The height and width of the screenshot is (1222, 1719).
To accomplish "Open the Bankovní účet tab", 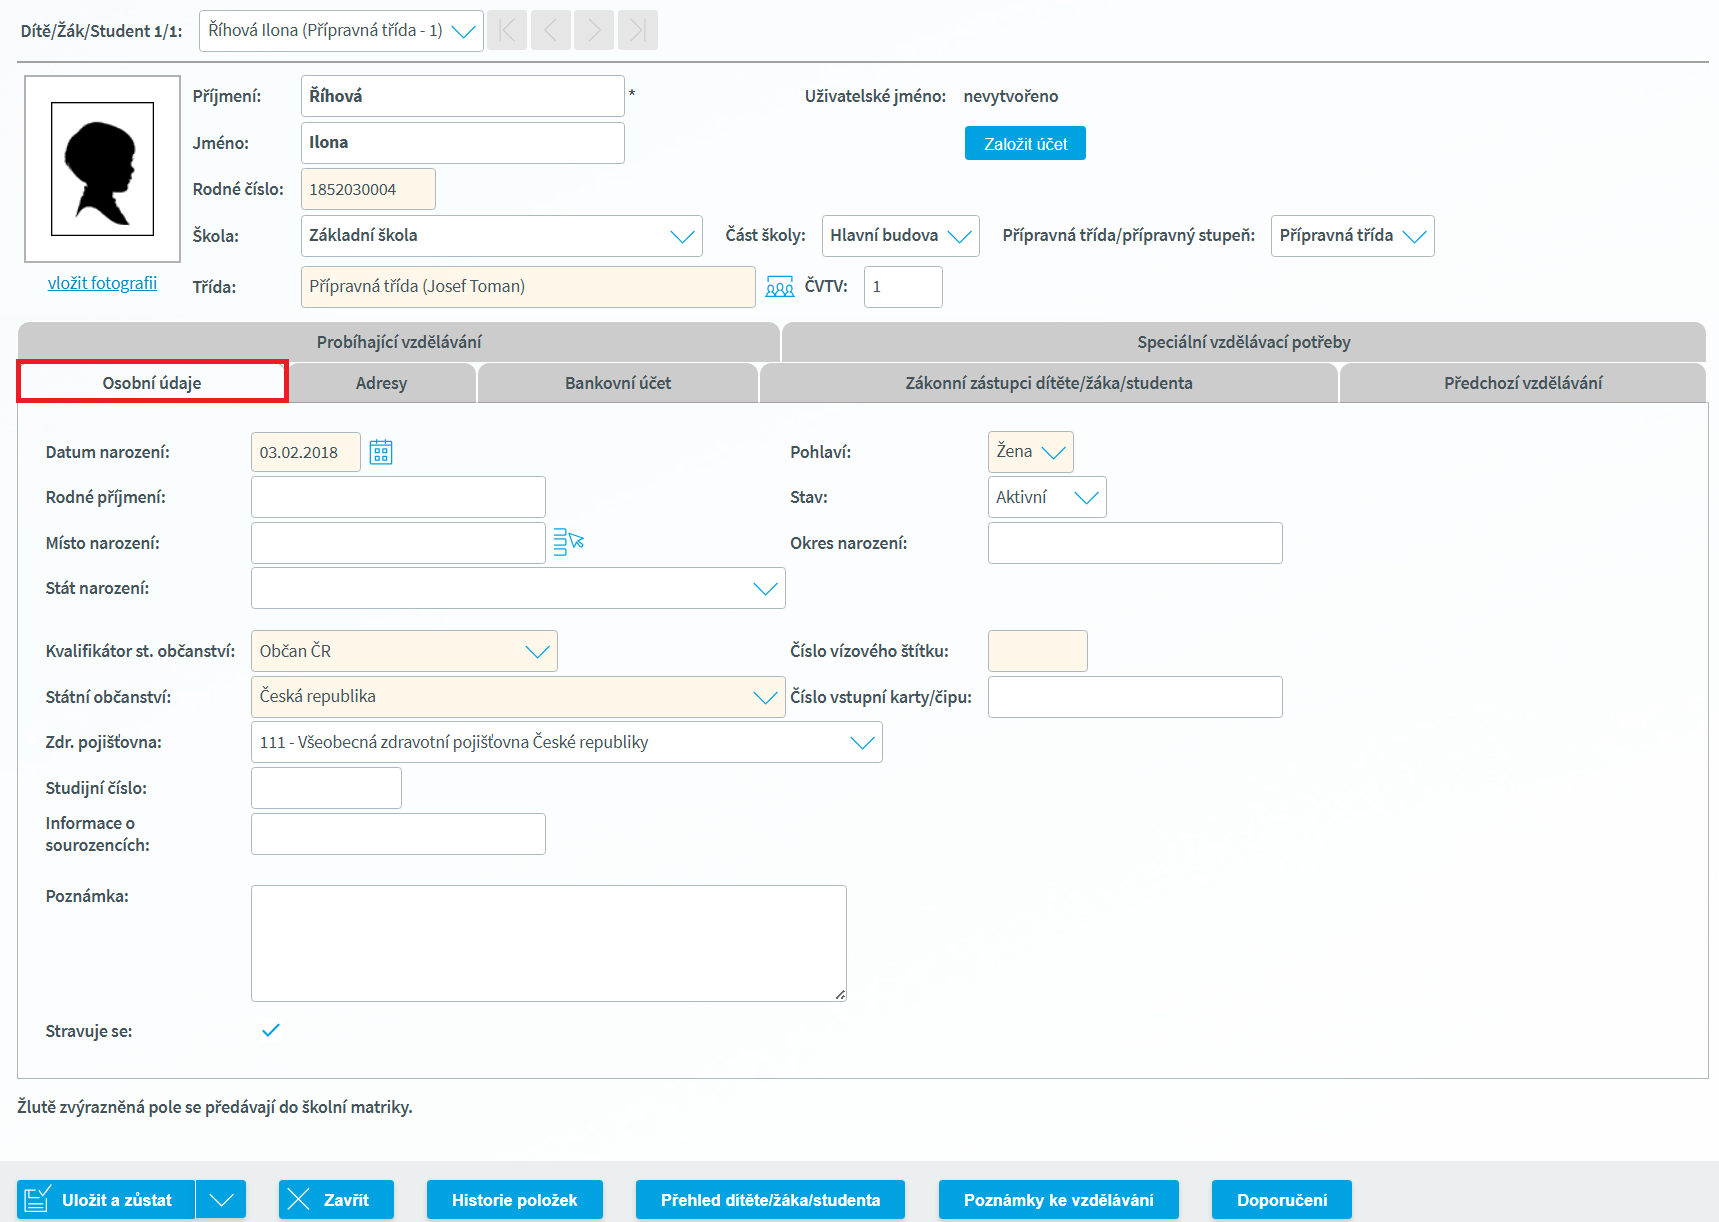I will (617, 383).
